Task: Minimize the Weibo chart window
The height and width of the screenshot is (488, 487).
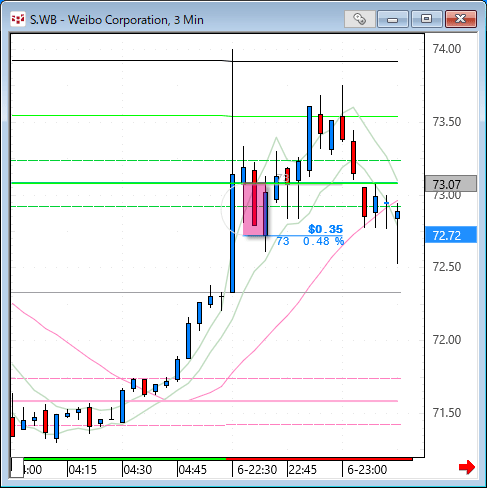Action: [x=393, y=19]
